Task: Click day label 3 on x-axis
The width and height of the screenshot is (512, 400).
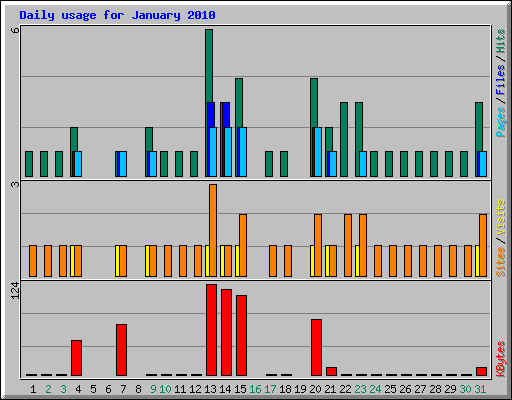Action: 63,389
